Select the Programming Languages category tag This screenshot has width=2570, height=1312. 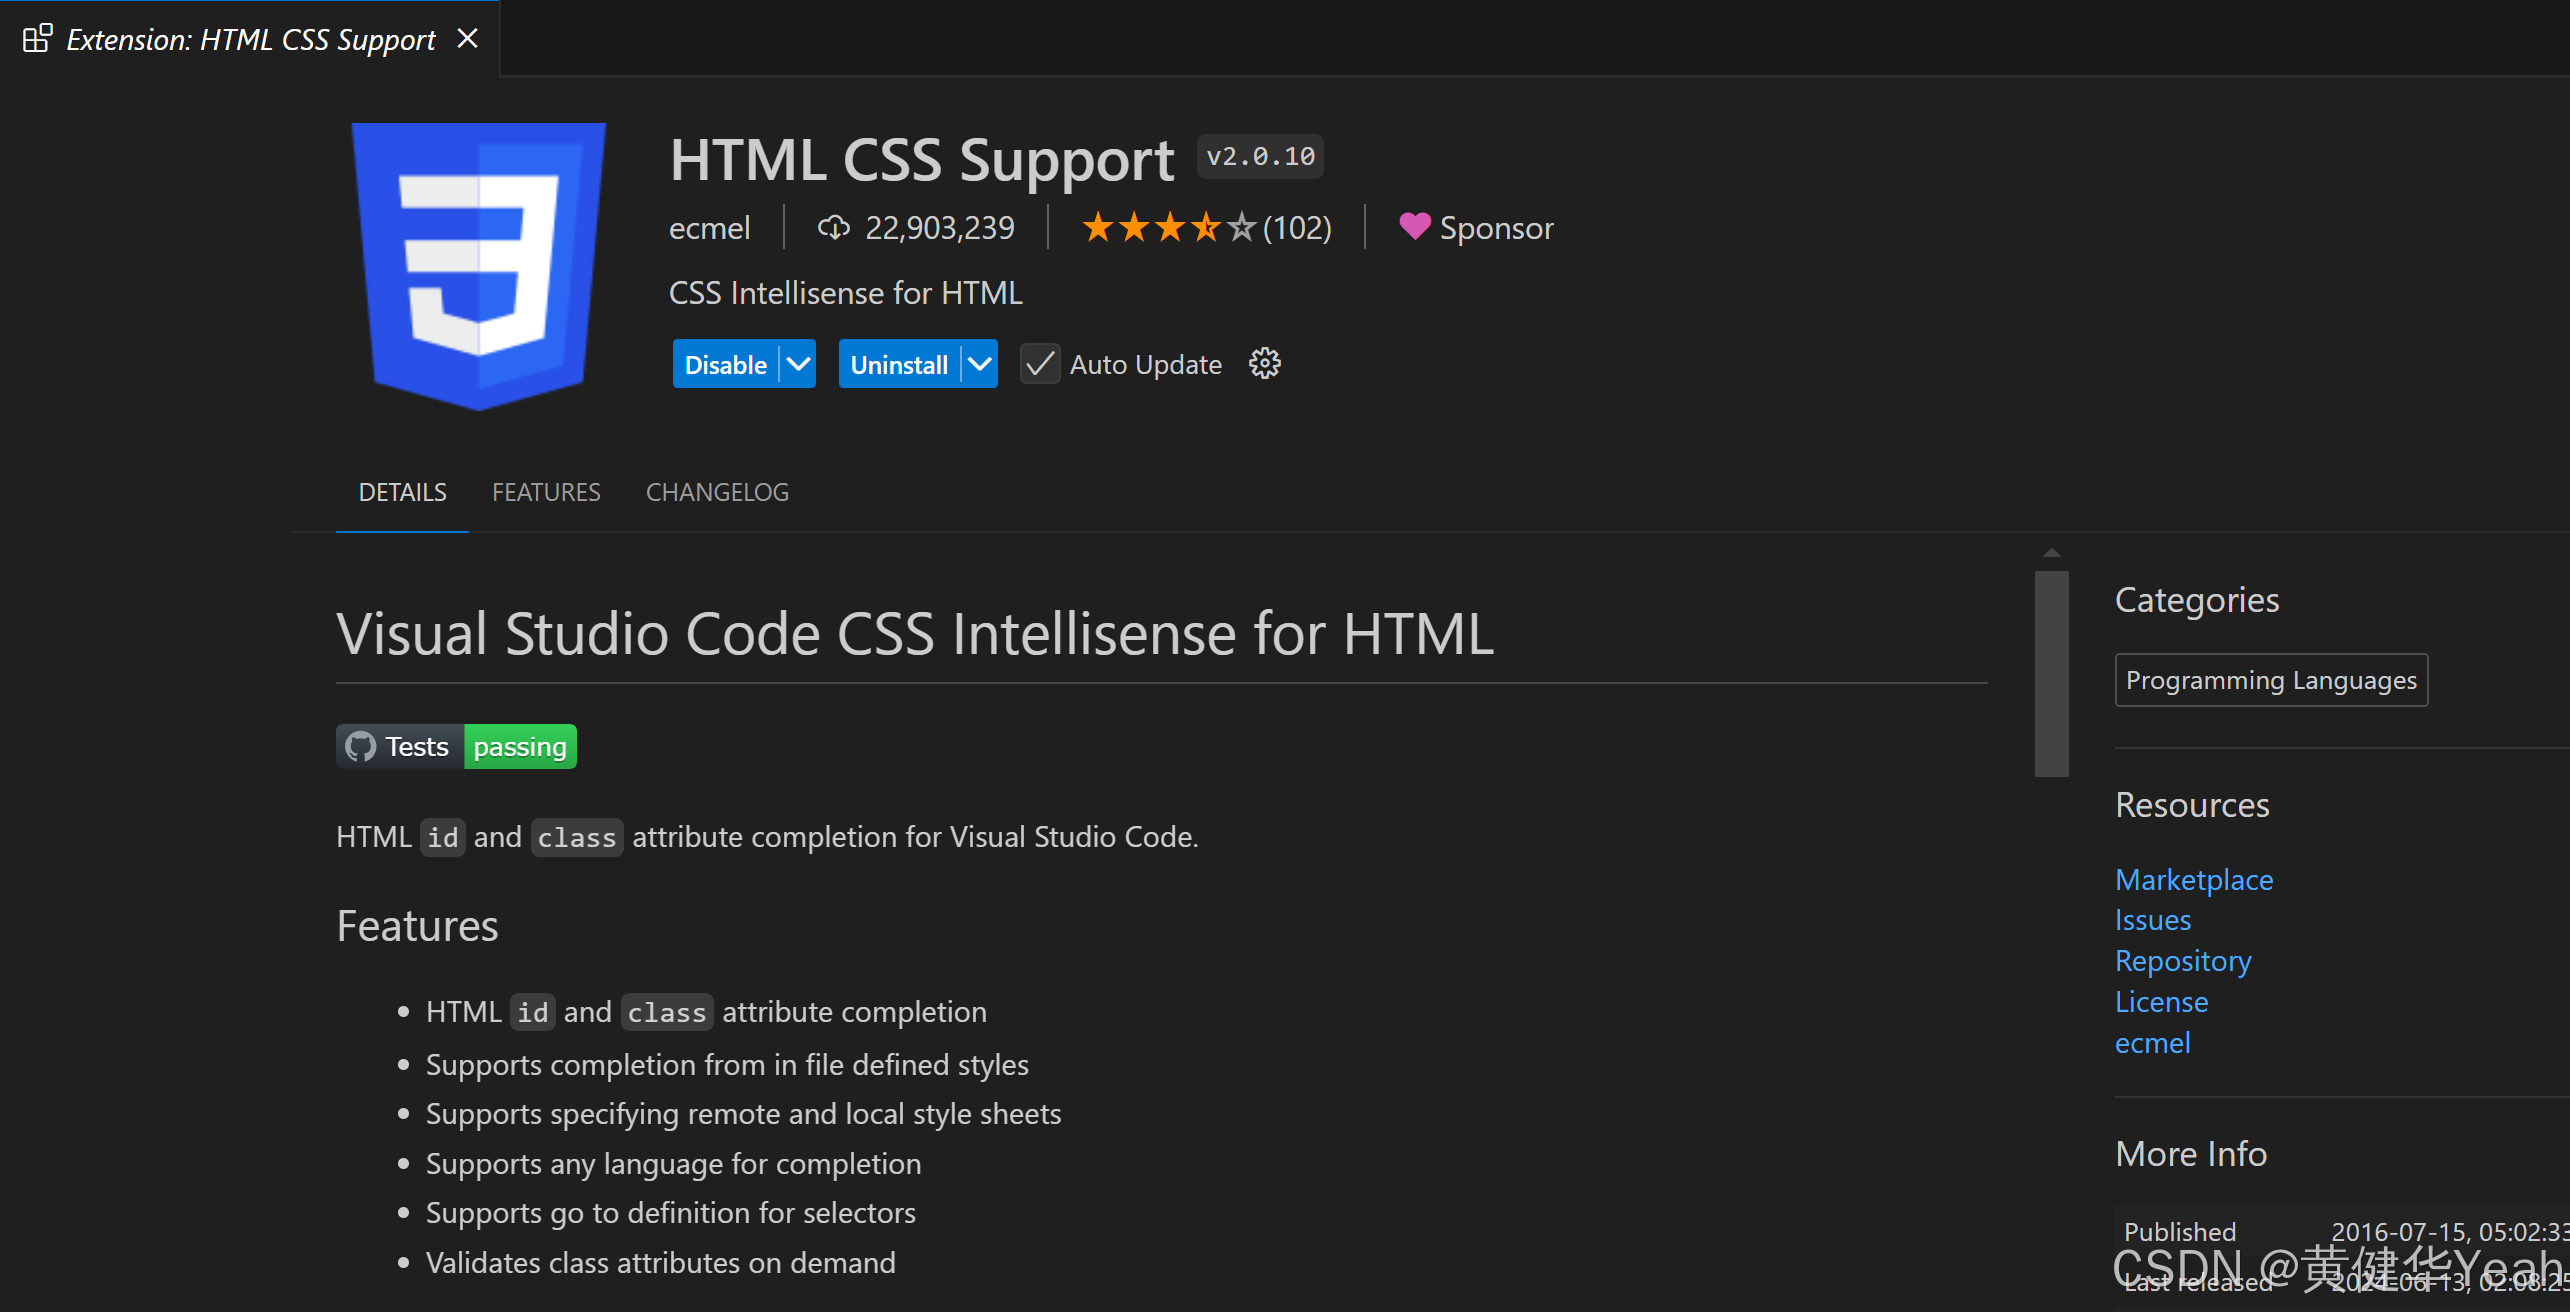click(2270, 680)
